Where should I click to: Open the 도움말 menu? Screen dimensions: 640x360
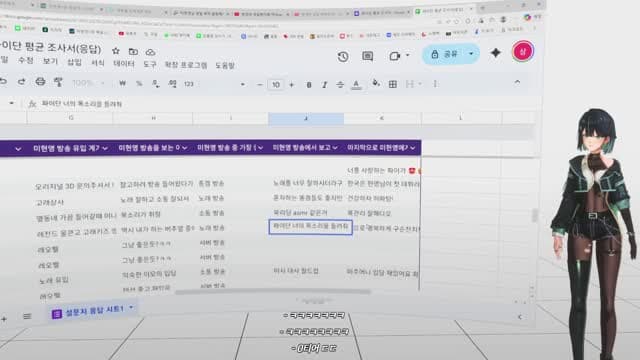224,66
